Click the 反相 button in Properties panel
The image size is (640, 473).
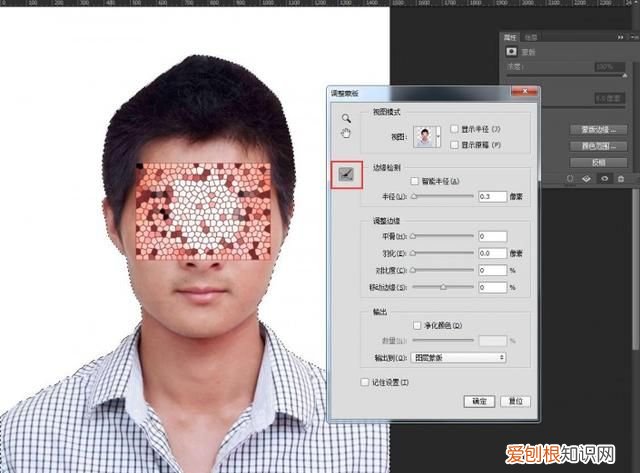pos(598,162)
